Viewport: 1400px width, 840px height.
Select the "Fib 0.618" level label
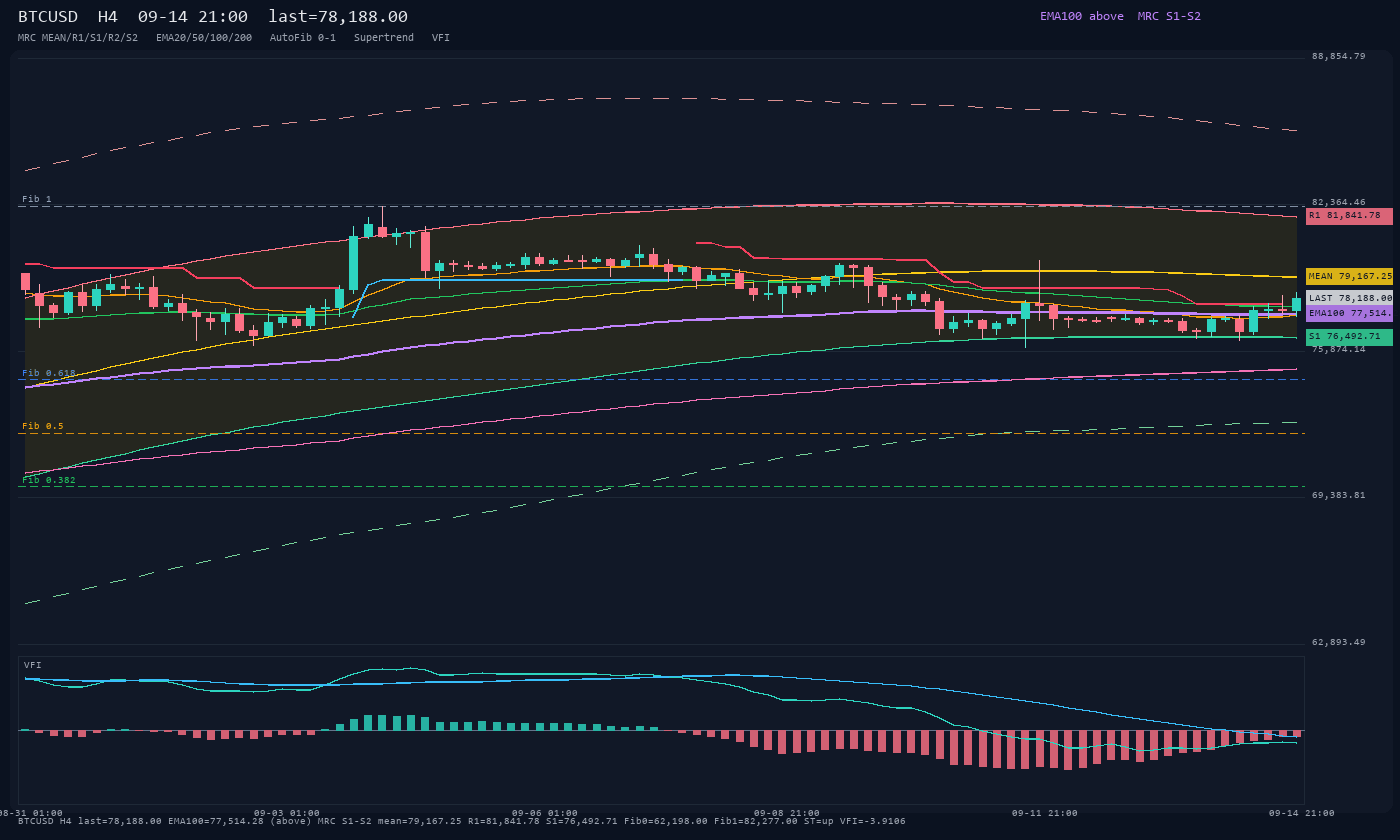(x=49, y=373)
